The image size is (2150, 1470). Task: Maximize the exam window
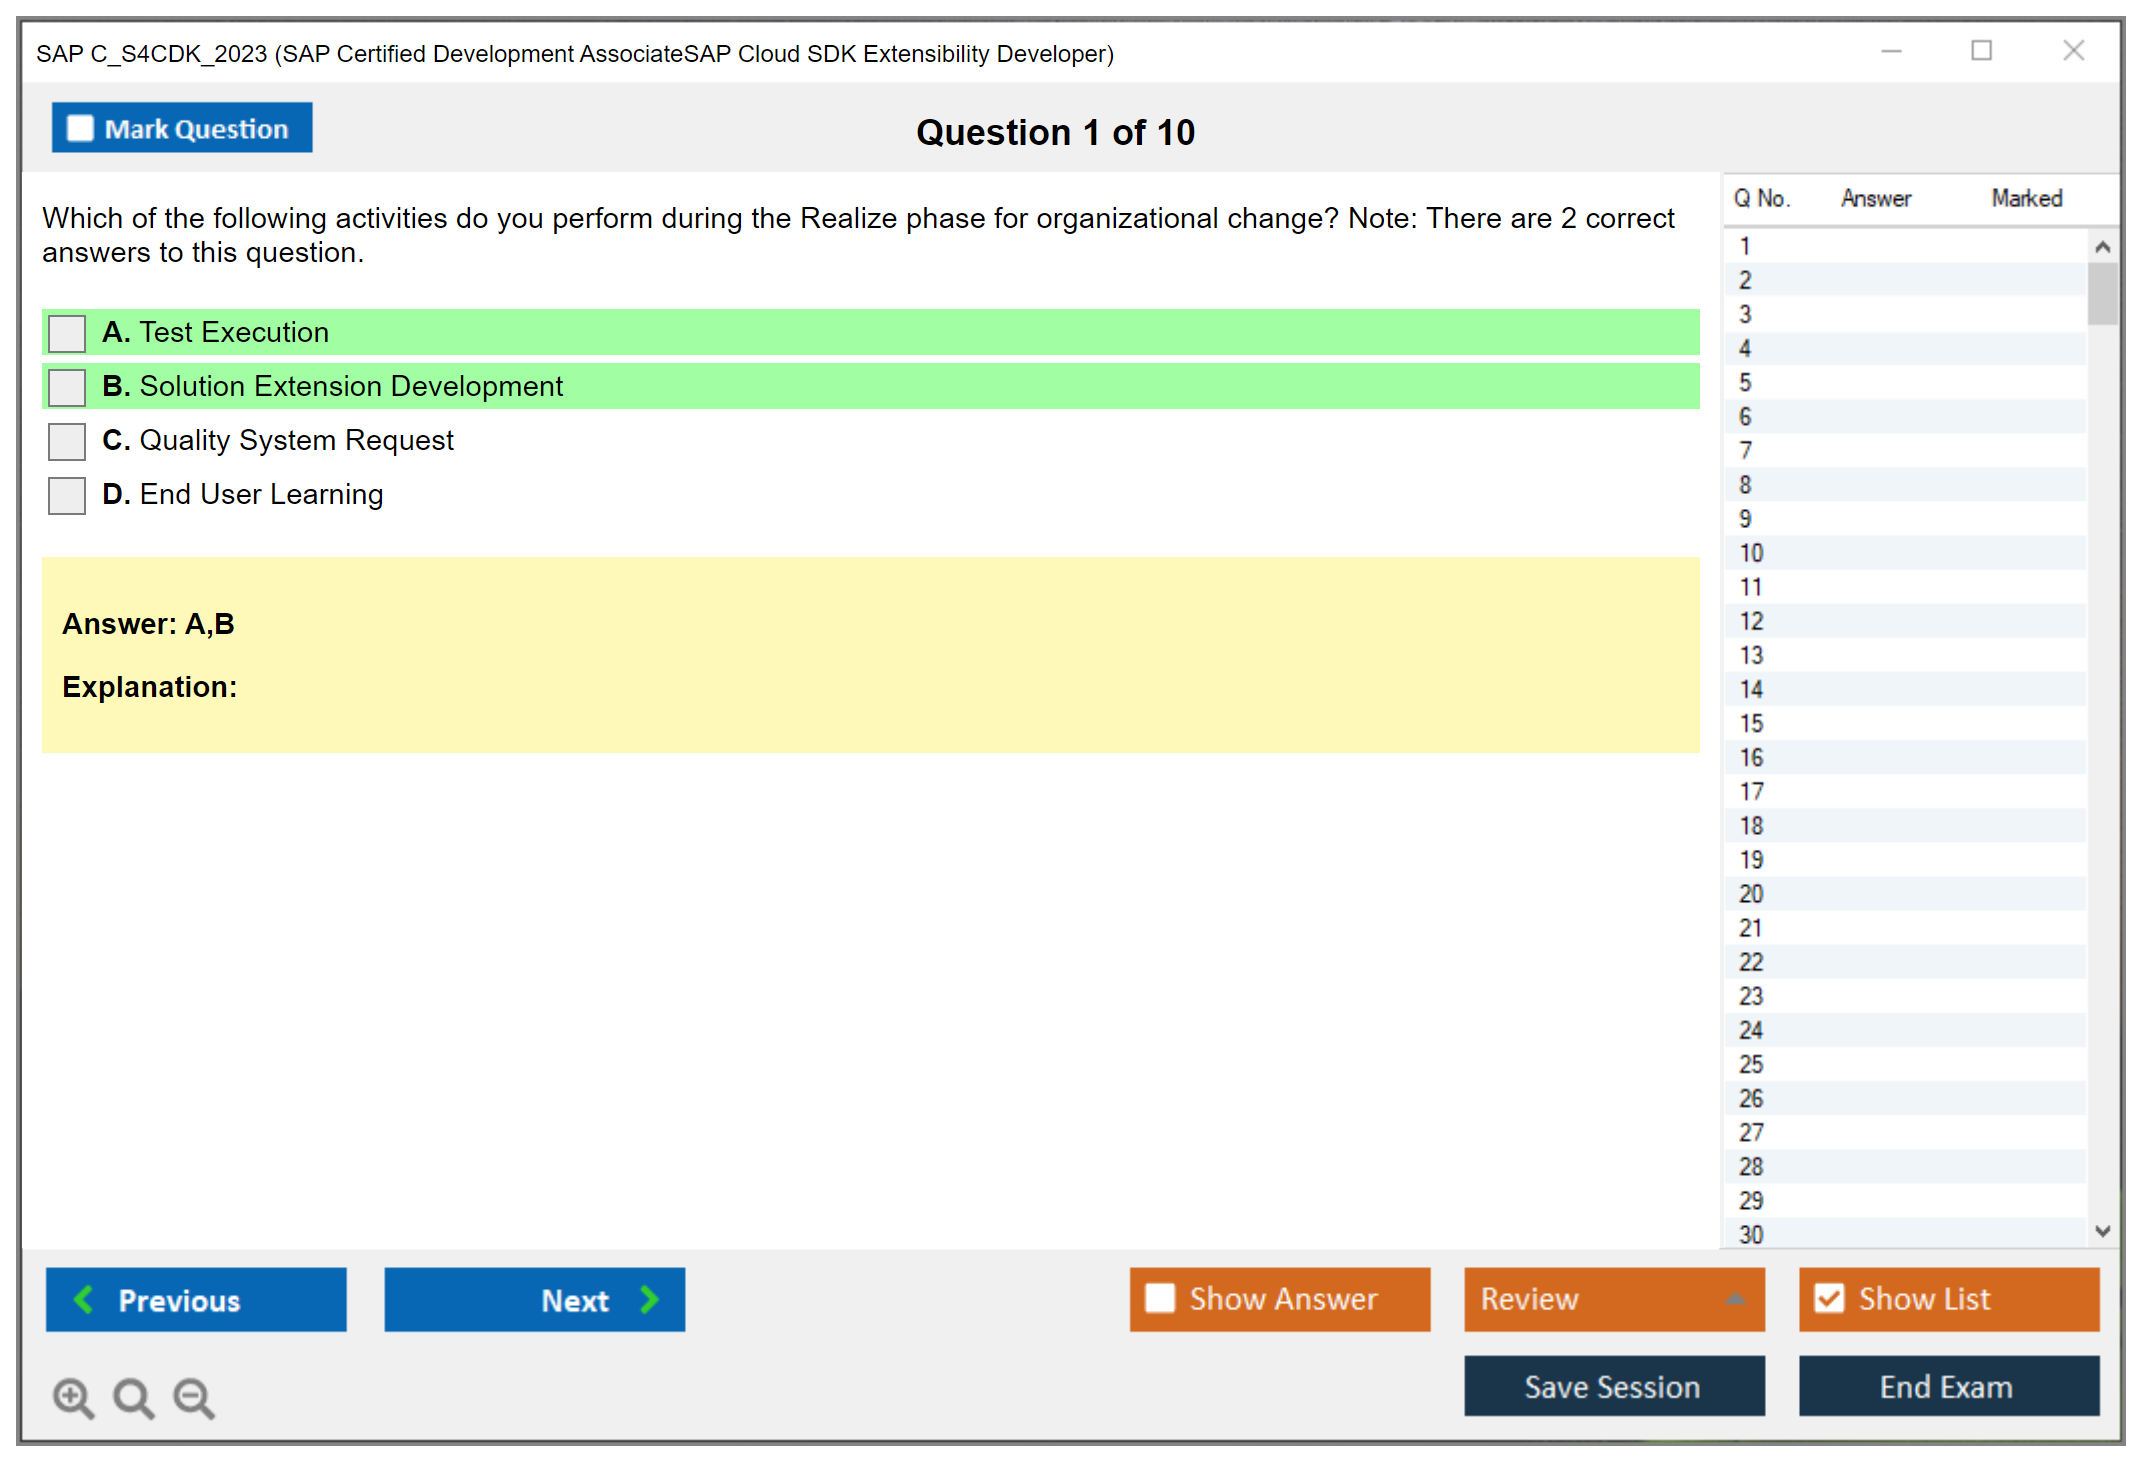(1981, 51)
